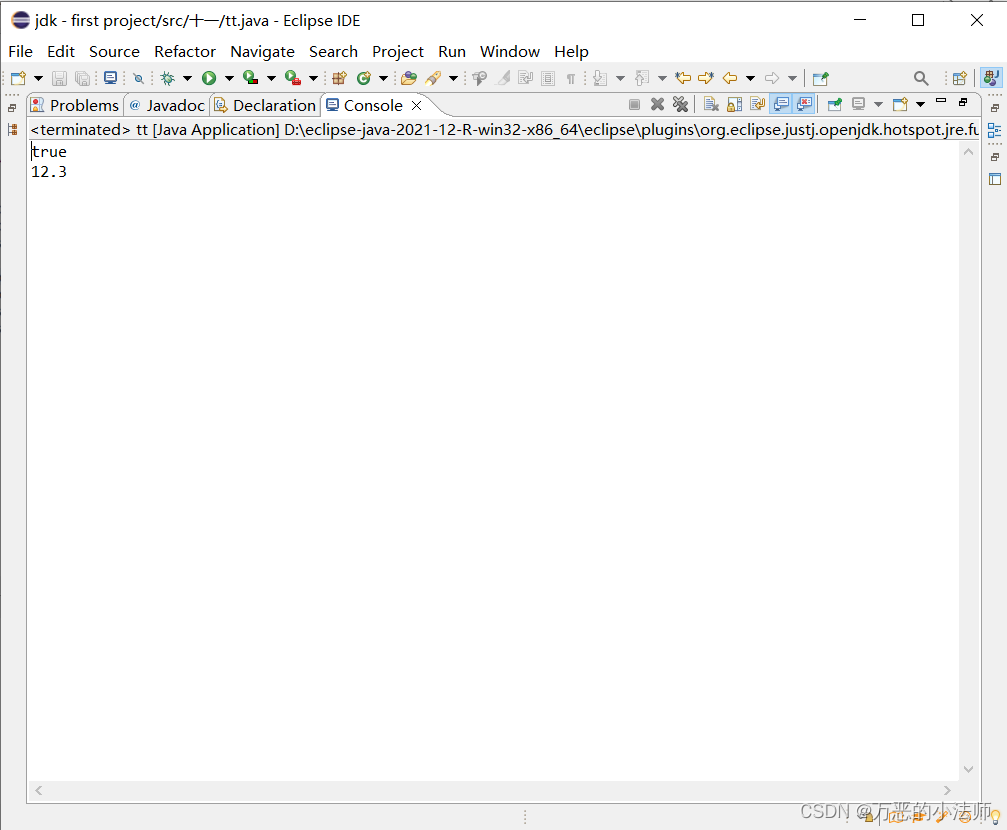1007x830 pixels.
Task: Click the Pin Editor icon in main toolbar
Action: pyautogui.click(x=821, y=78)
